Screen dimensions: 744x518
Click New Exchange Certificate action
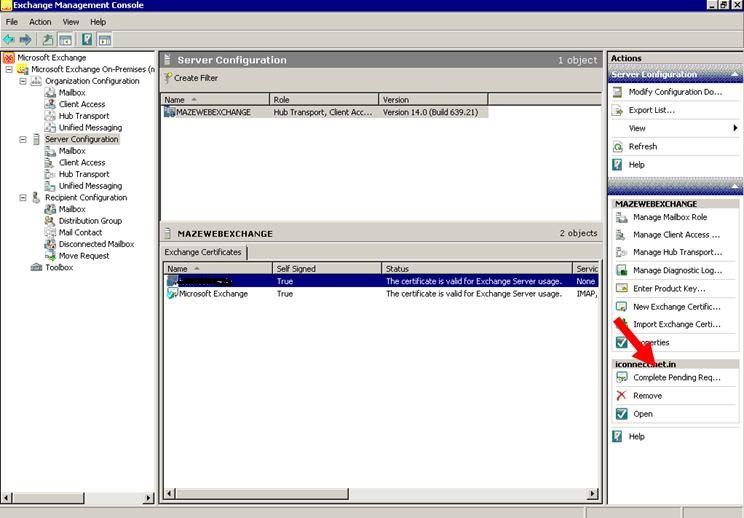tap(675, 306)
